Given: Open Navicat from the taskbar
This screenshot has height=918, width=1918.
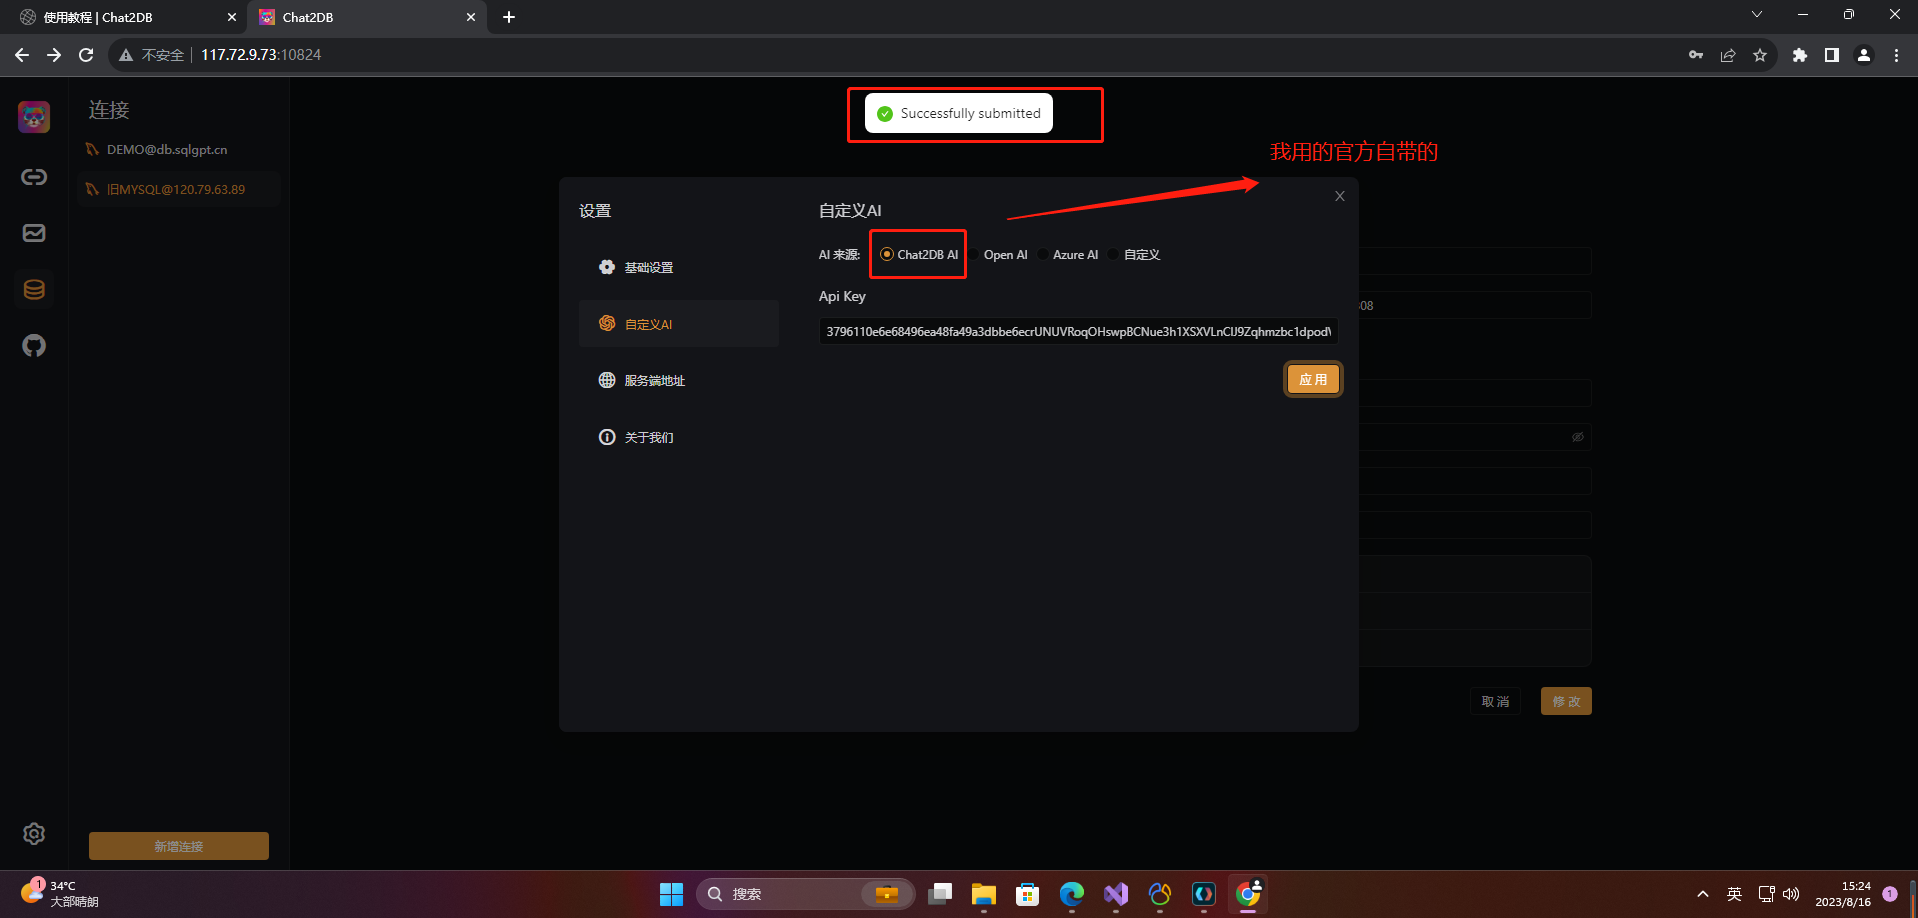Looking at the screenshot, I should pyautogui.click(x=1160, y=894).
